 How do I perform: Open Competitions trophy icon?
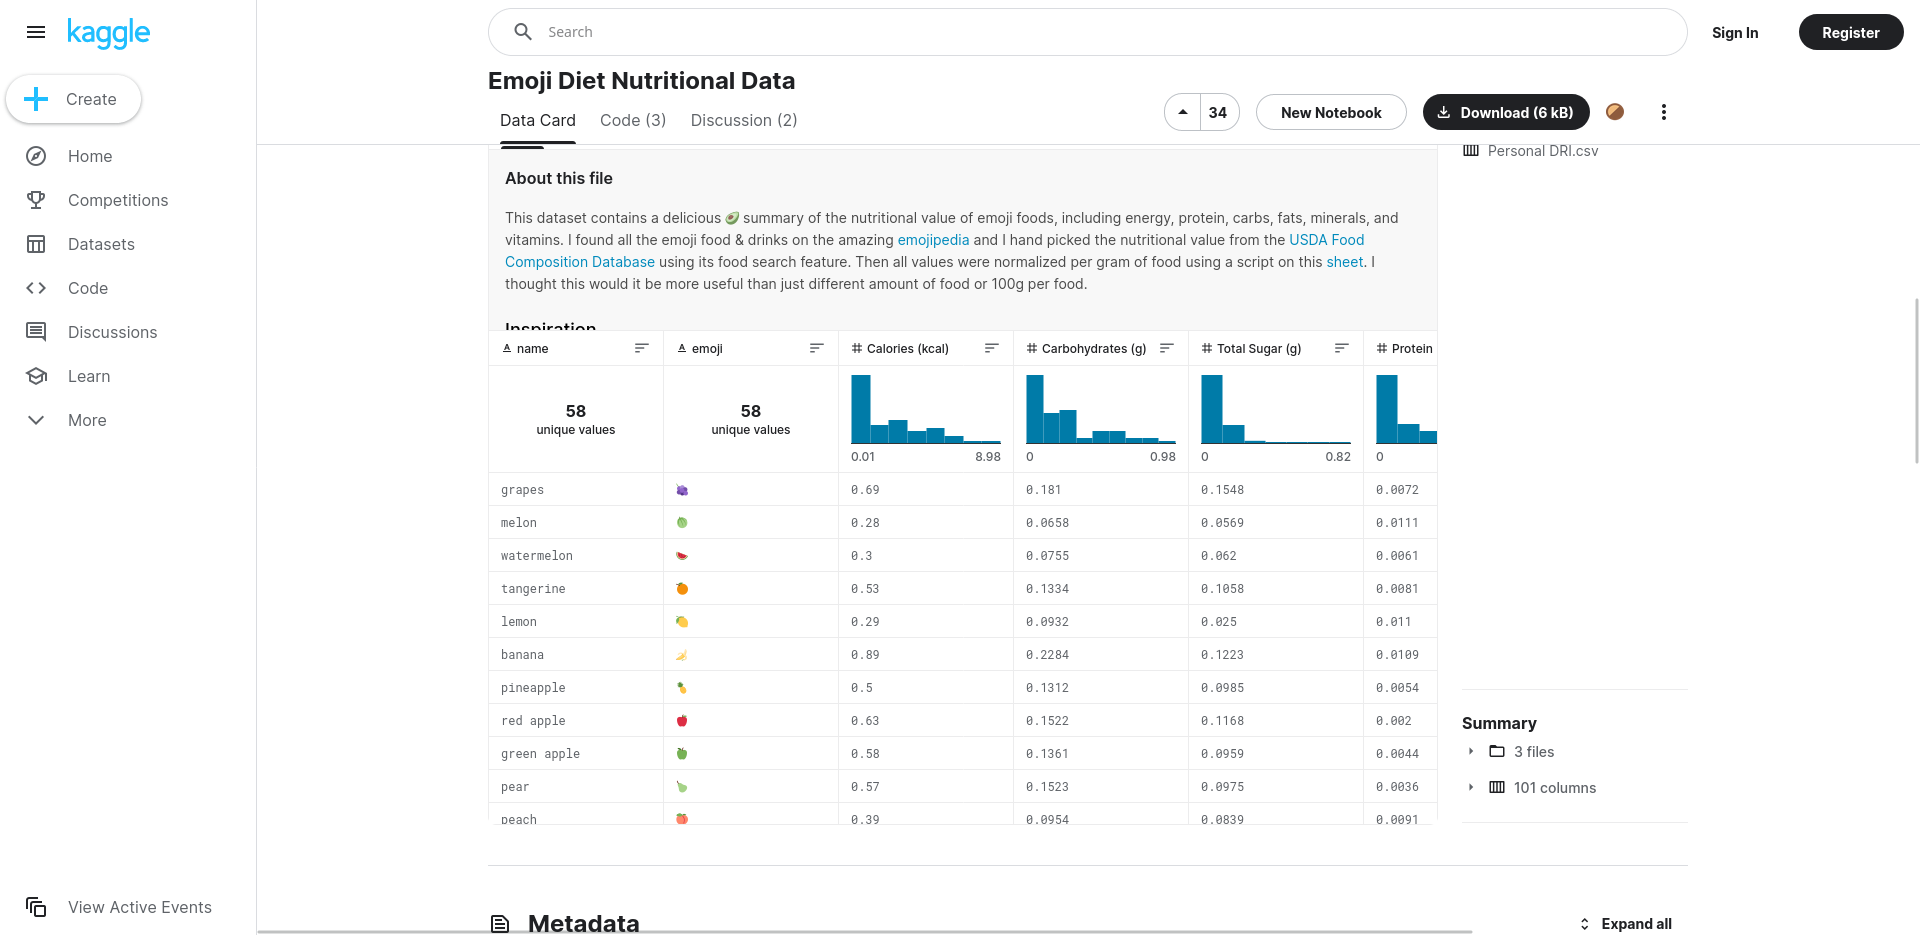36,200
